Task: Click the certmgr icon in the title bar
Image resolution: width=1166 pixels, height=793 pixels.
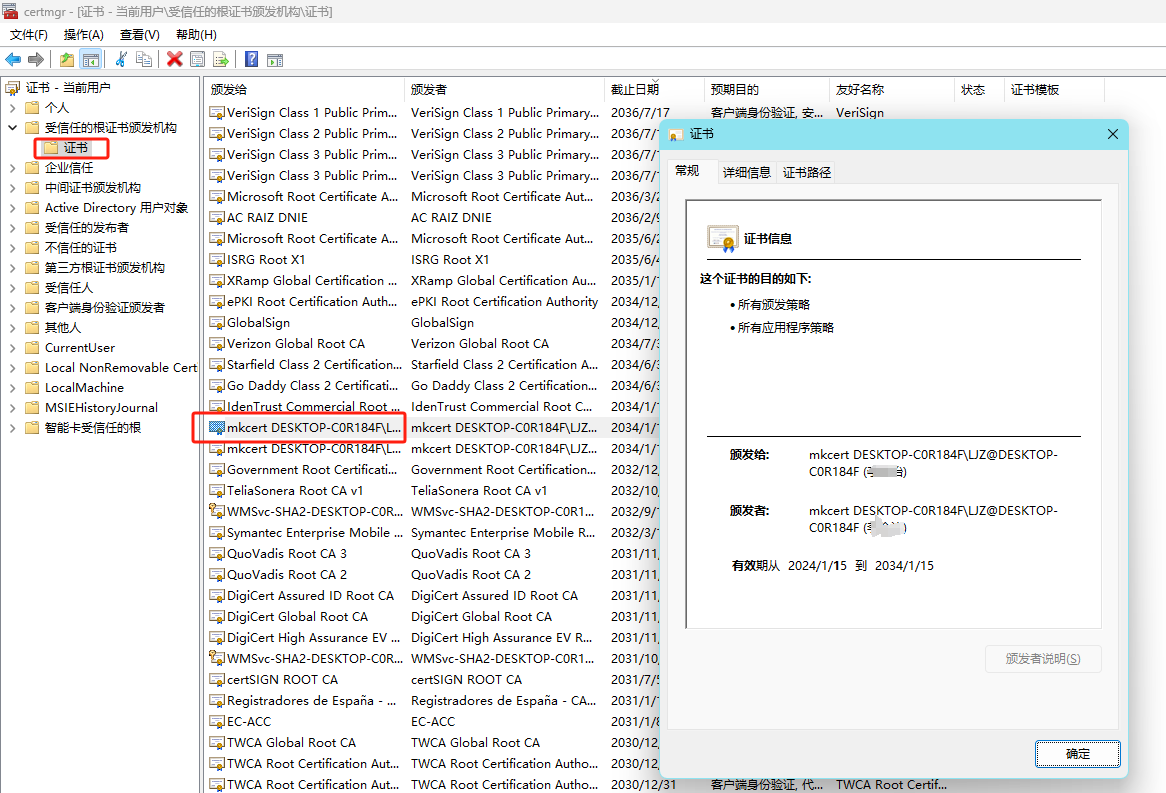Action: pos(9,10)
